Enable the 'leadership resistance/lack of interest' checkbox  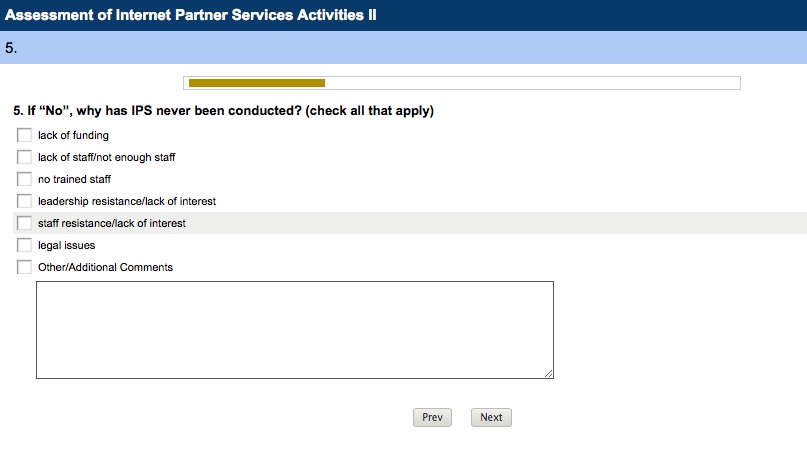[x=25, y=201]
